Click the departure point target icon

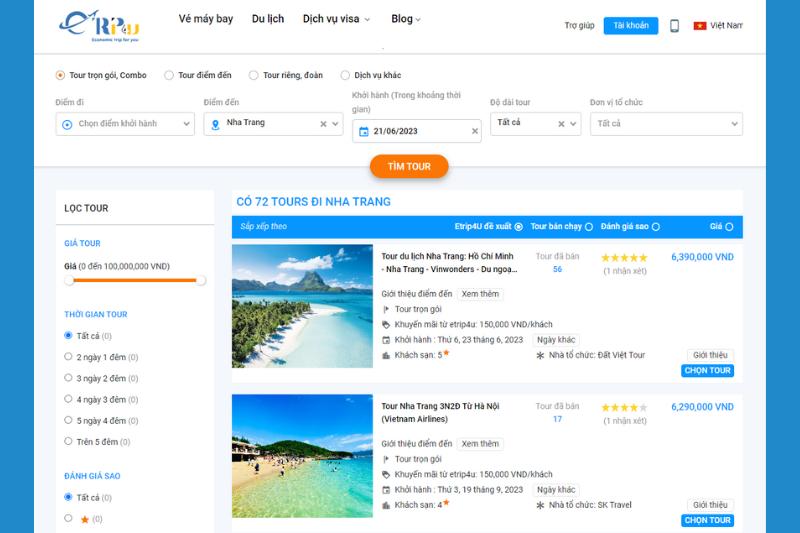point(67,124)
